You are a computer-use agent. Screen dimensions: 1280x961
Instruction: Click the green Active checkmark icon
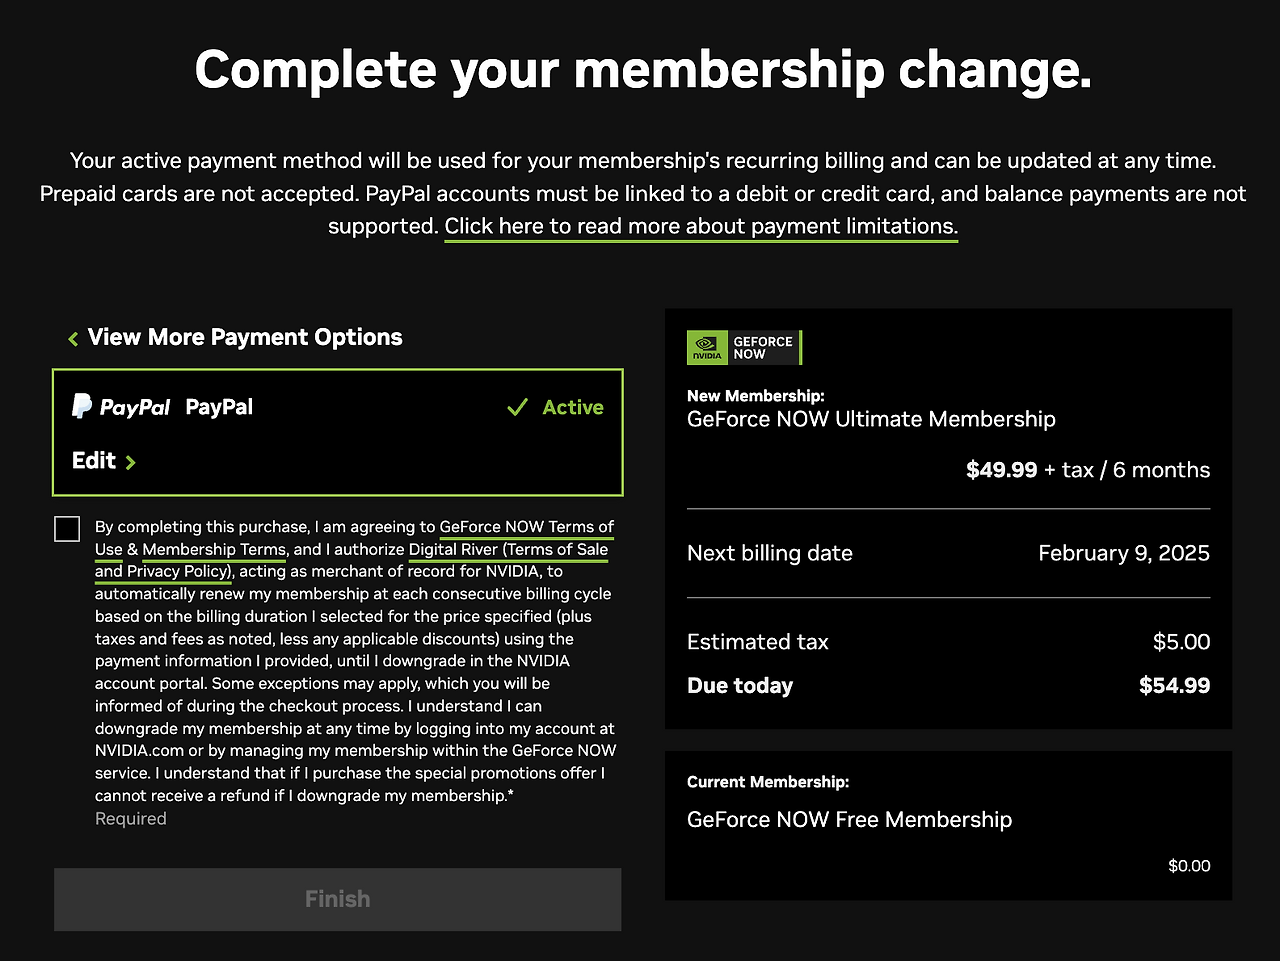517,407
